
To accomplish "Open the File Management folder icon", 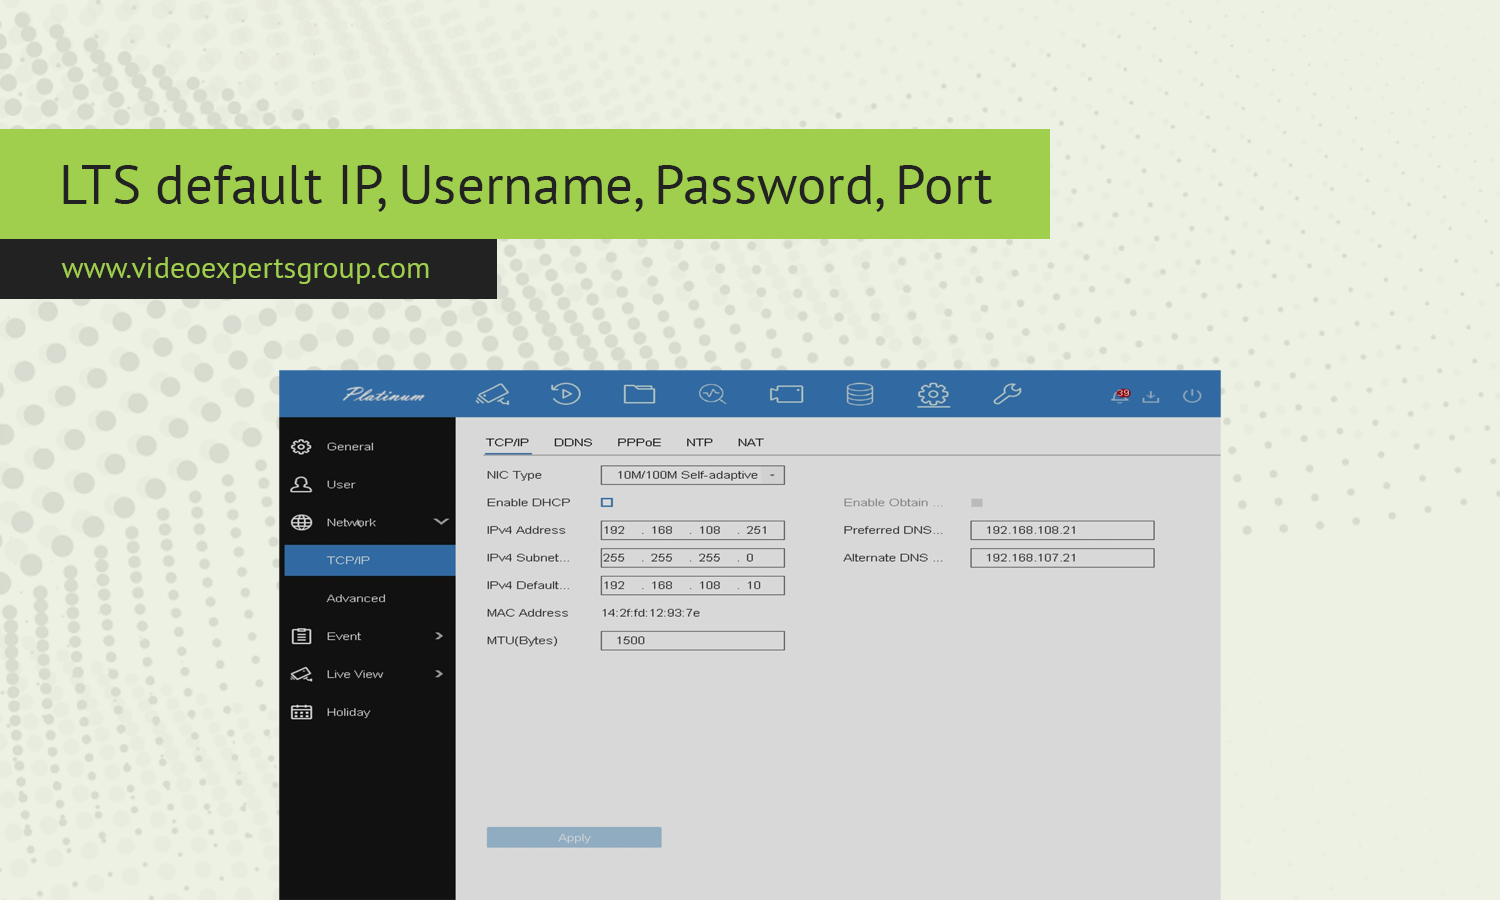I will point(639,394).
